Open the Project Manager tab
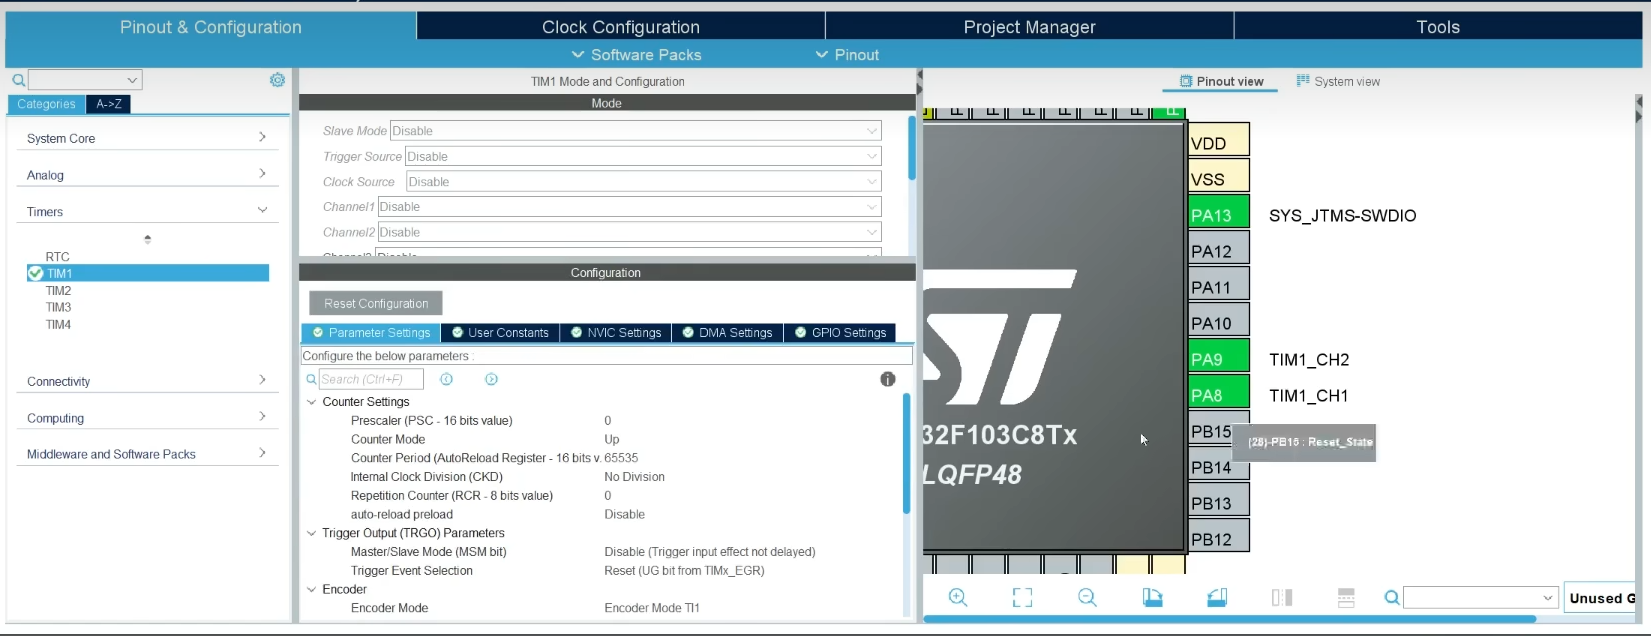This screenshot has height=636, width=1651. click(1029, 27)
